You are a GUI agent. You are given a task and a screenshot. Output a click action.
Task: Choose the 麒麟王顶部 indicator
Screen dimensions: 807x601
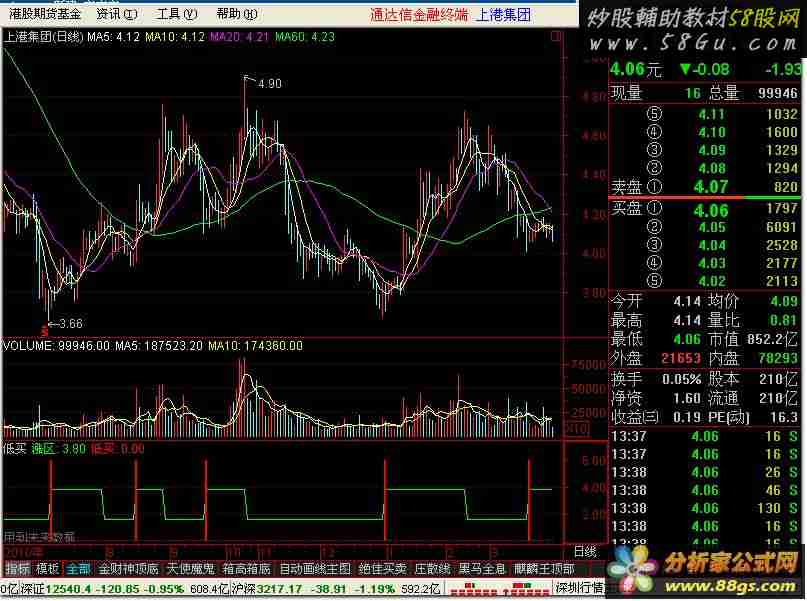(x=544, y=569)
